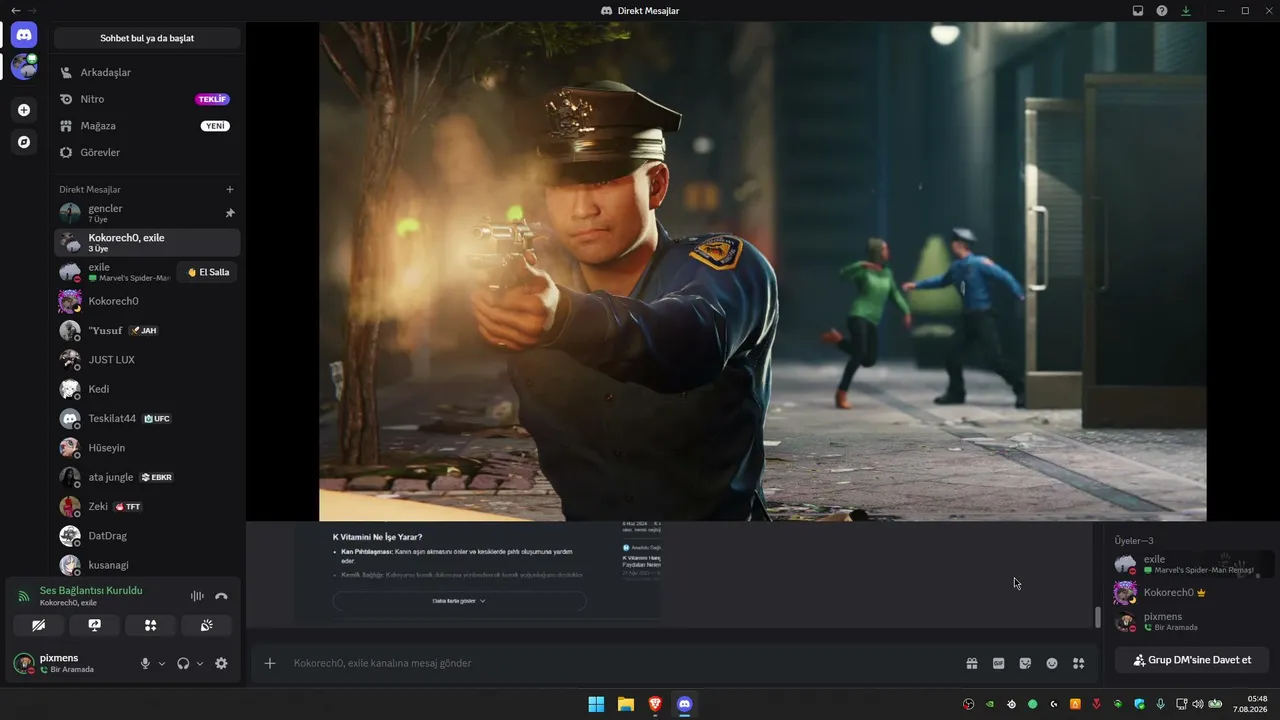Open the shared police officer image
This screenshot has height=720, width=1280.
[762, 271]
